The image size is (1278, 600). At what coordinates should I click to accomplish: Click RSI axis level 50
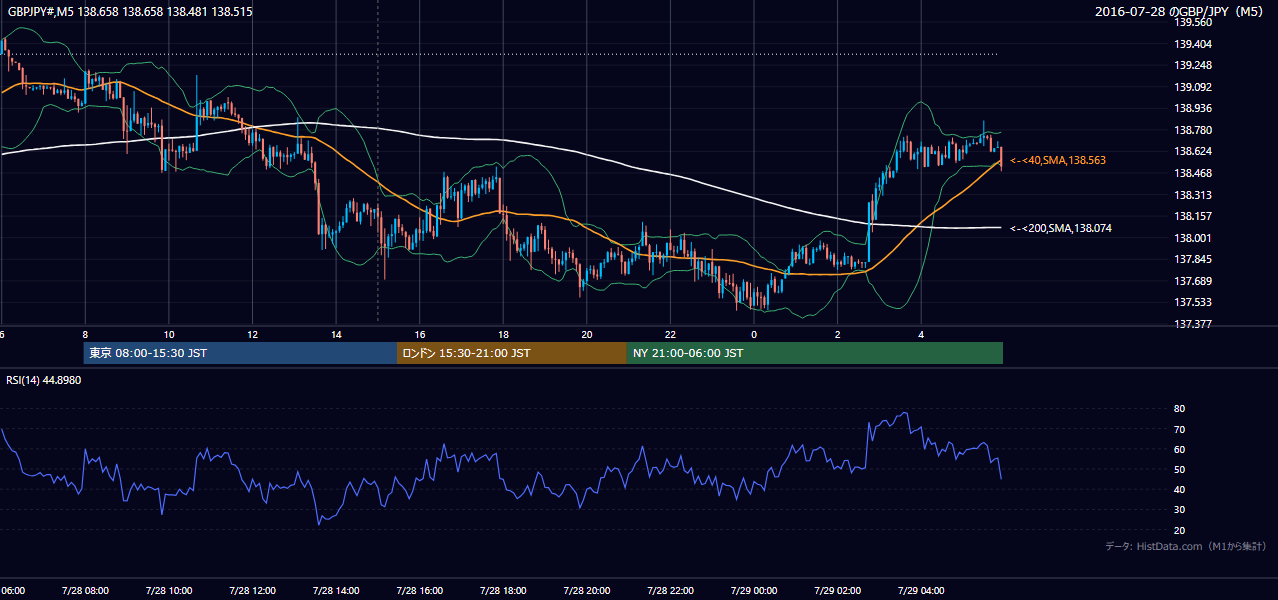tap(1180, 469)
